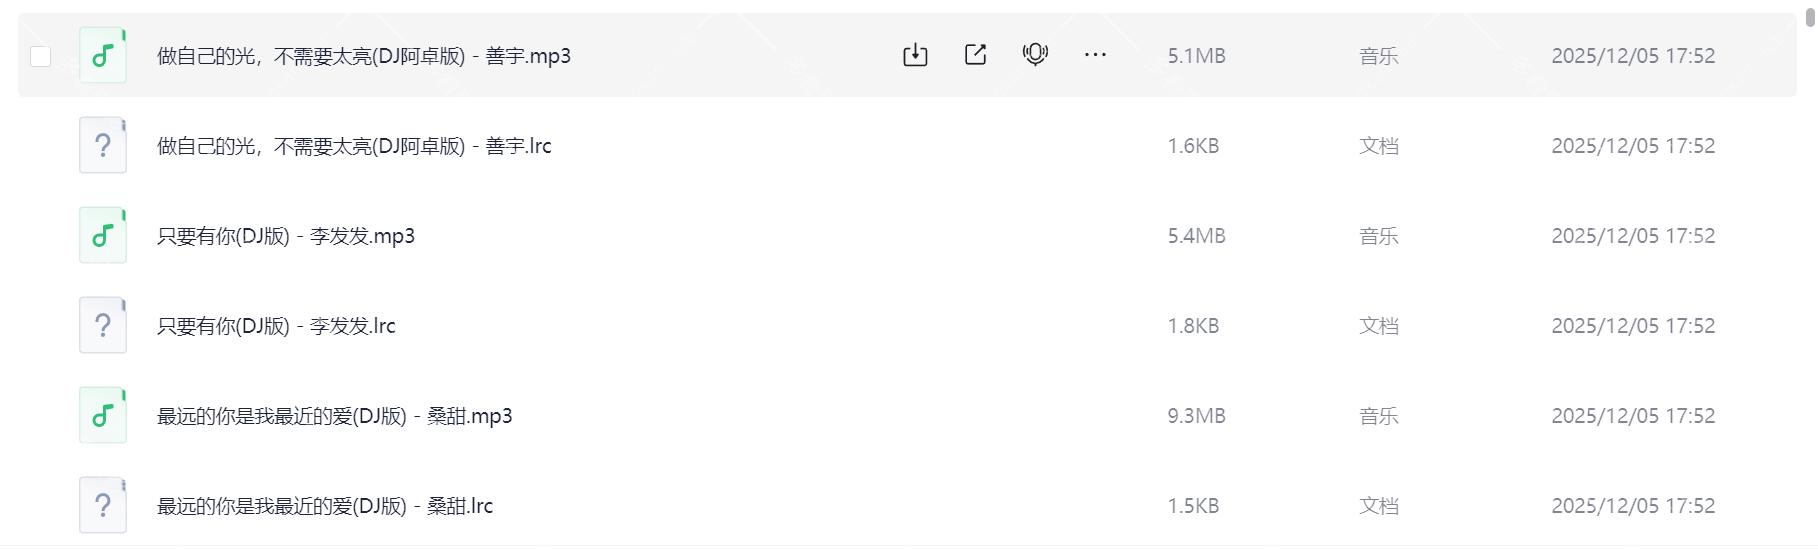1818x549 pixels.
Task: Click the audio playback icon on the hovered row
Action: click(1035, 55)
